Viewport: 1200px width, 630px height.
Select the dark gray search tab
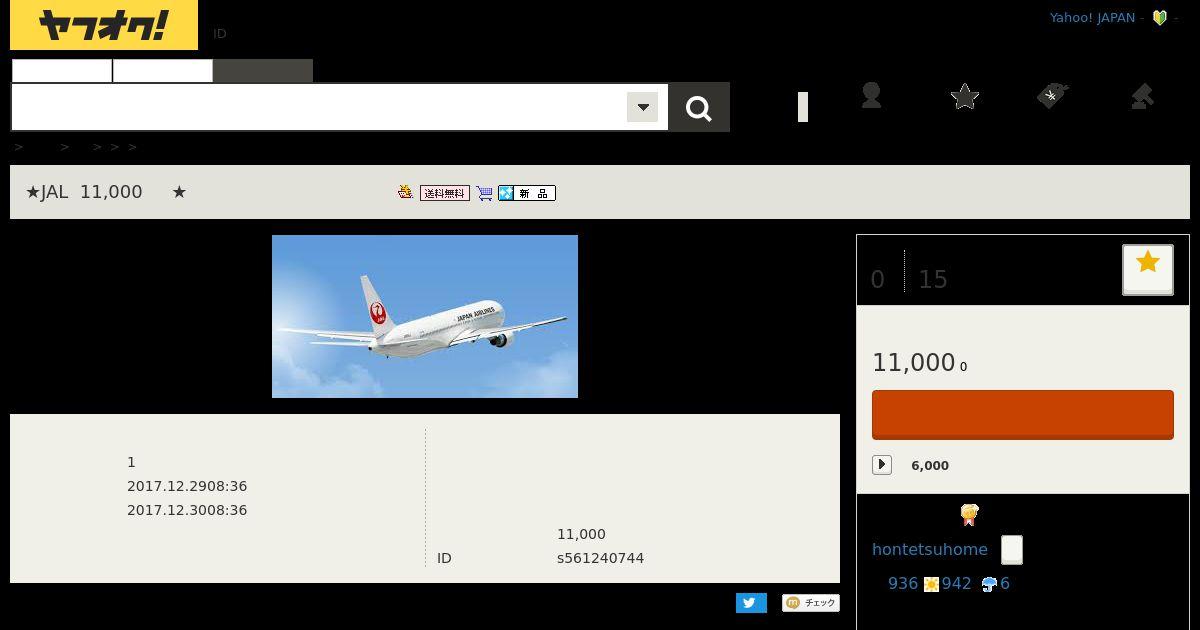pyautogui.click(x=263, y=71)
